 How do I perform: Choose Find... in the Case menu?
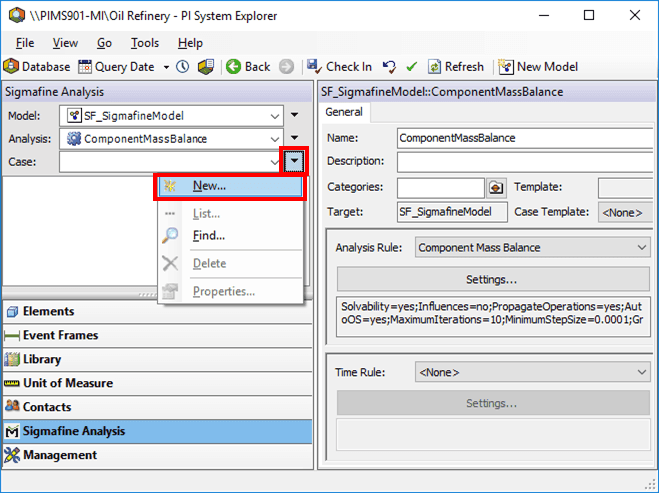pyautogui.click(x=230, y=236)
